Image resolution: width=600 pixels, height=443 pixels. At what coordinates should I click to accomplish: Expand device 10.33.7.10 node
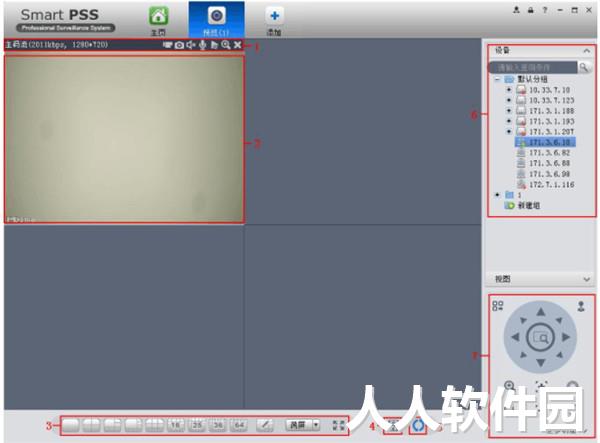(x=509, y=90)
